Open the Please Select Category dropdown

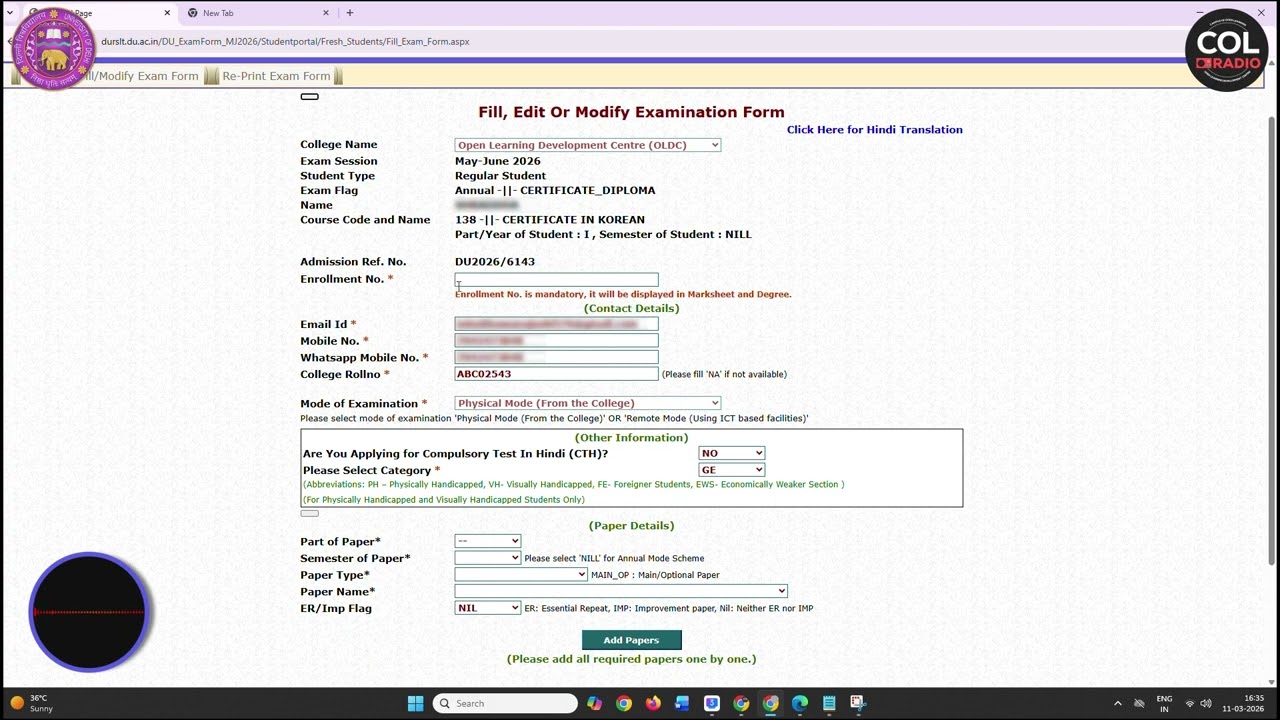[731, 470]
